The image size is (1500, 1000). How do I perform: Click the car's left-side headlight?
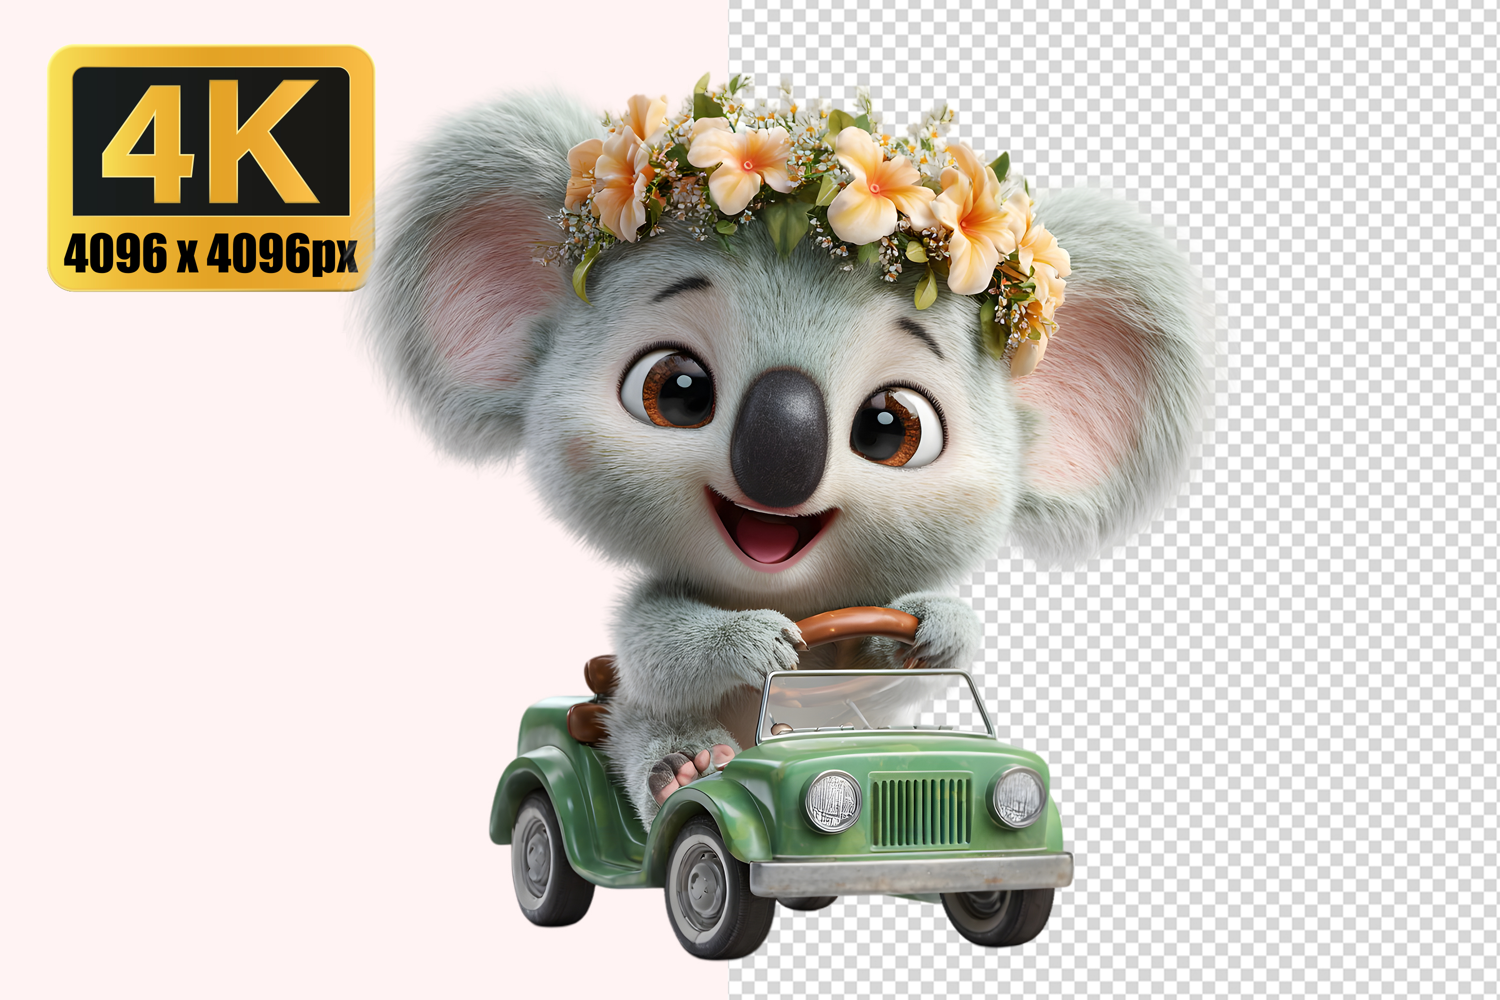click(832, 801)
